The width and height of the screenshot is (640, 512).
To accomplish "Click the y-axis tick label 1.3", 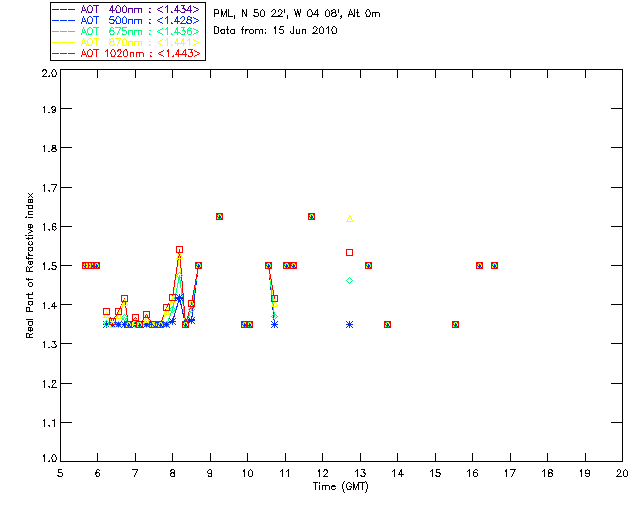I will 49,345.
